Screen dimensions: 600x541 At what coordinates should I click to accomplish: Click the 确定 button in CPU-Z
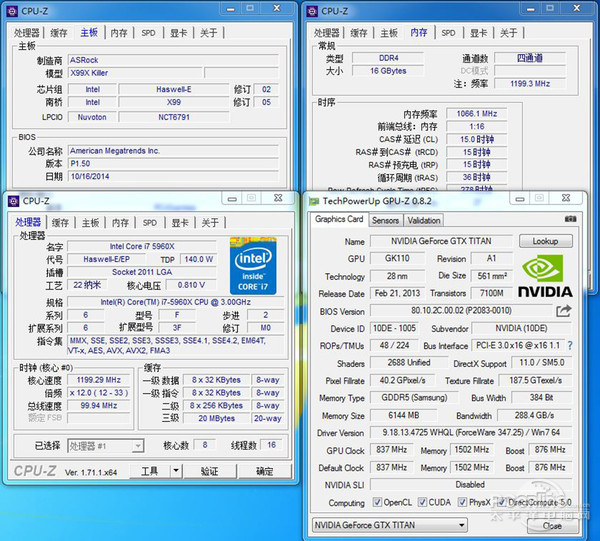click(x=264, y=471)
